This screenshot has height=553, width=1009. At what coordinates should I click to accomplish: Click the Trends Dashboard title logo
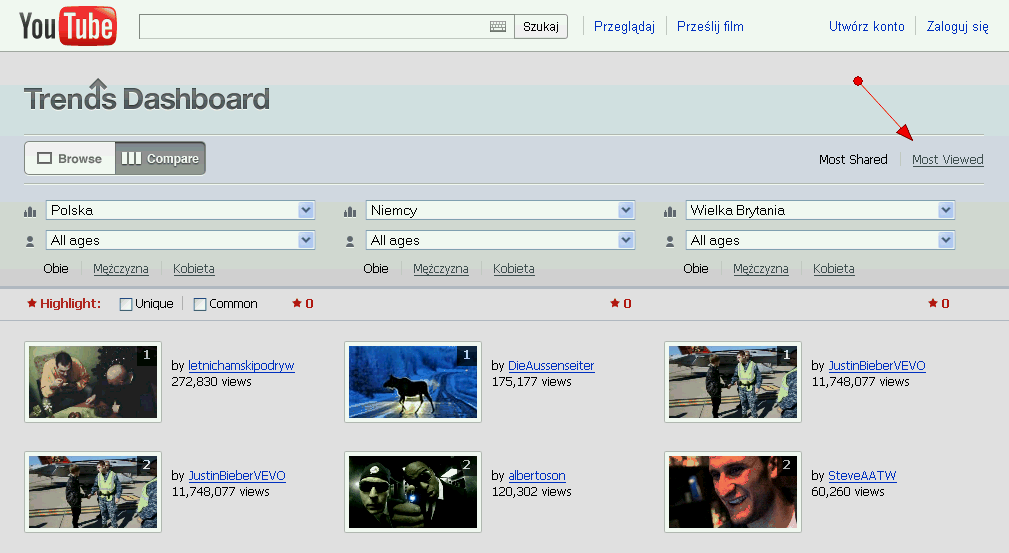point(147,97)
